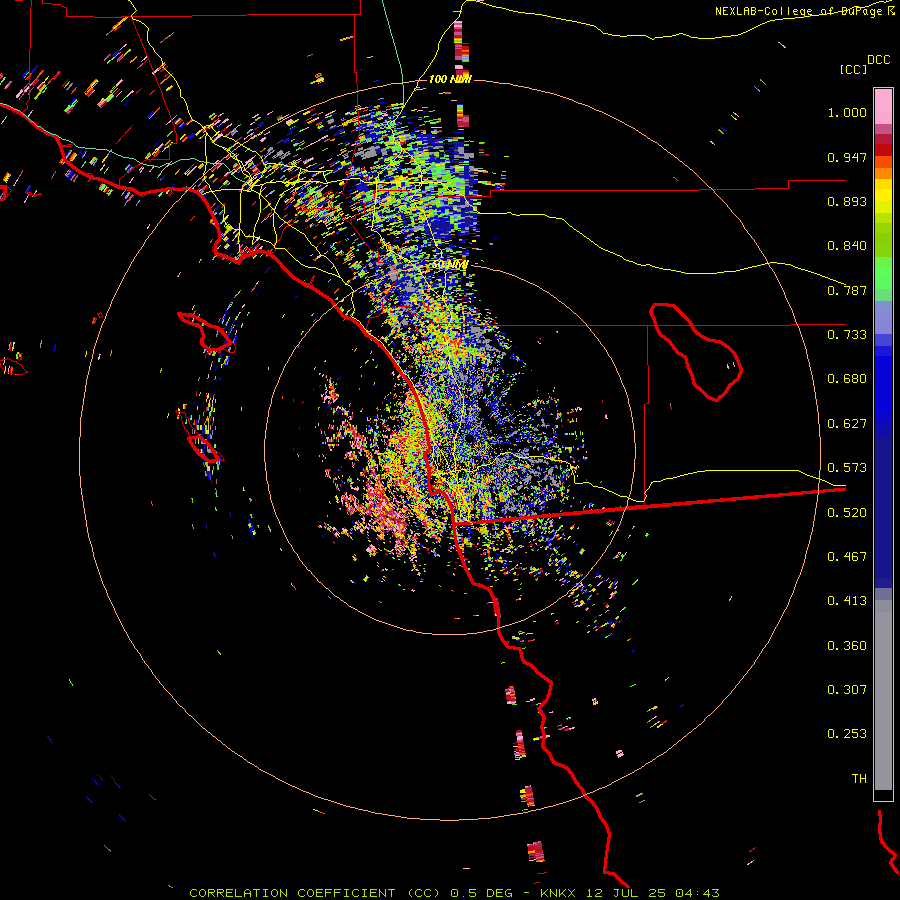Viewport: 900px width, 900px height.
Task: Pick the red segment of the color bar
Action: 883,150
